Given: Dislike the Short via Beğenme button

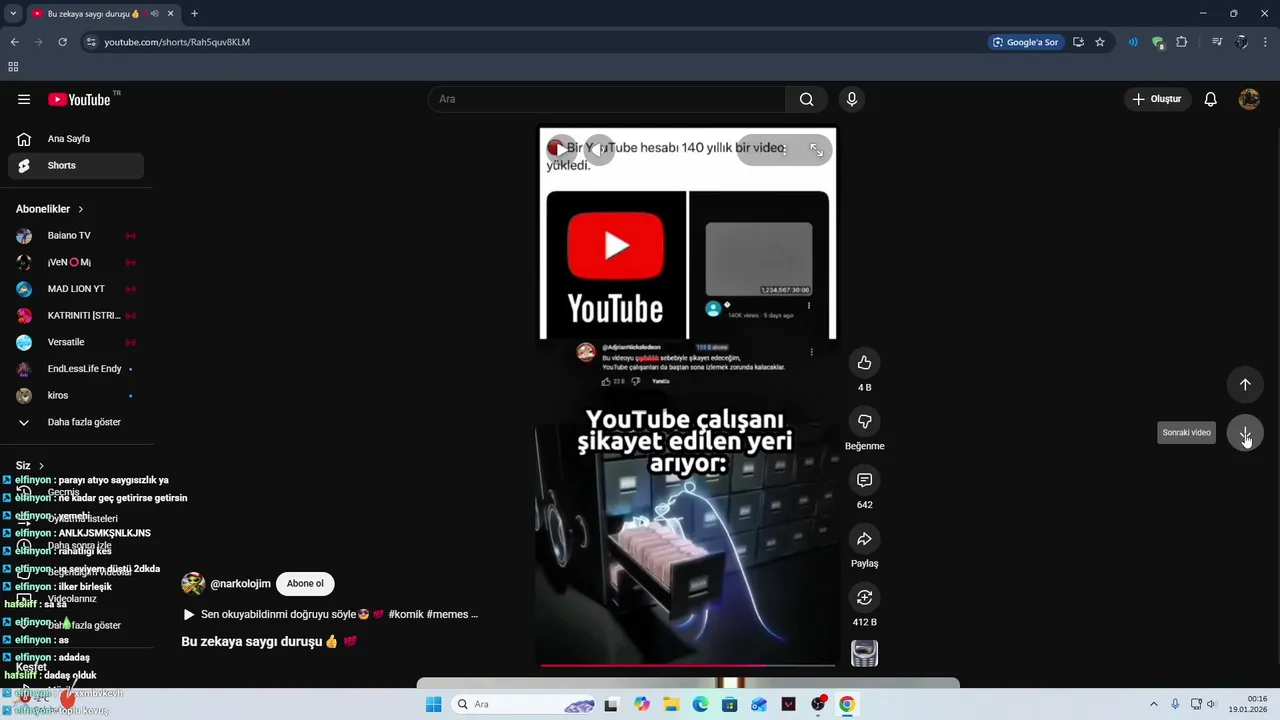Looking at the screenshot, I should tap(864, 421).
